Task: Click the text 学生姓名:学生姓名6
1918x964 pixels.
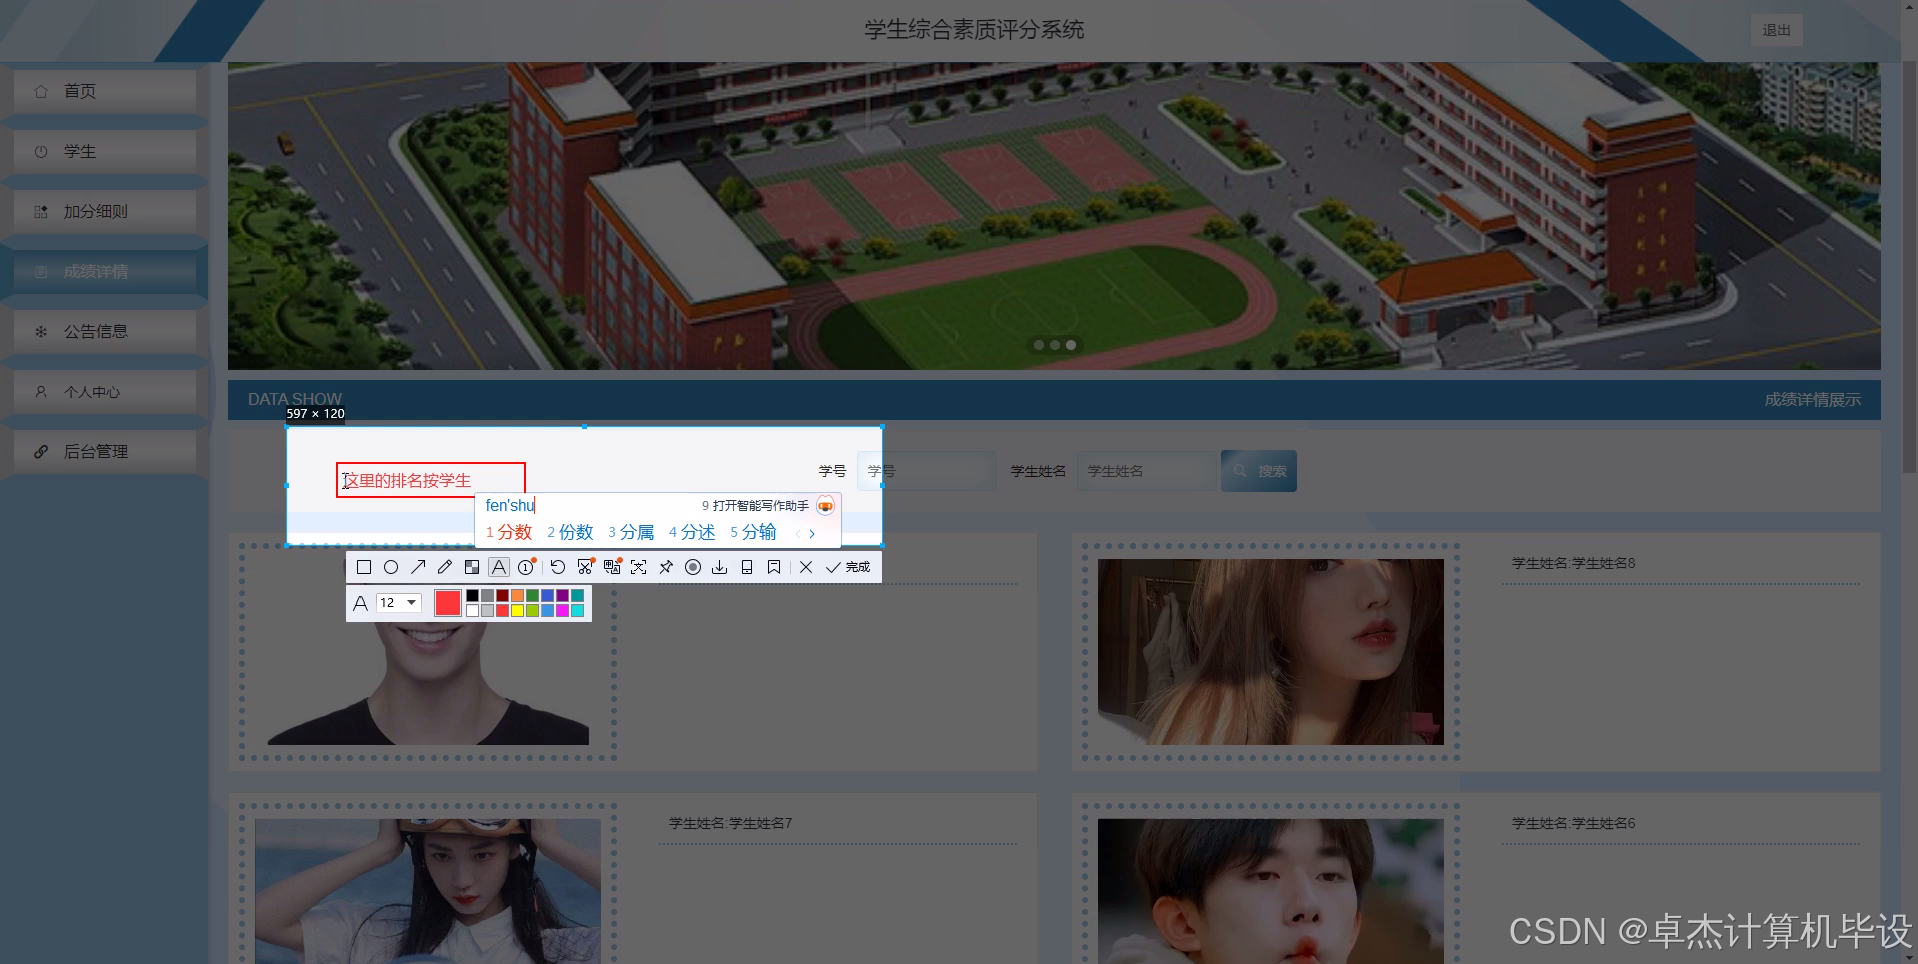Action: [x=1574, y=823]
